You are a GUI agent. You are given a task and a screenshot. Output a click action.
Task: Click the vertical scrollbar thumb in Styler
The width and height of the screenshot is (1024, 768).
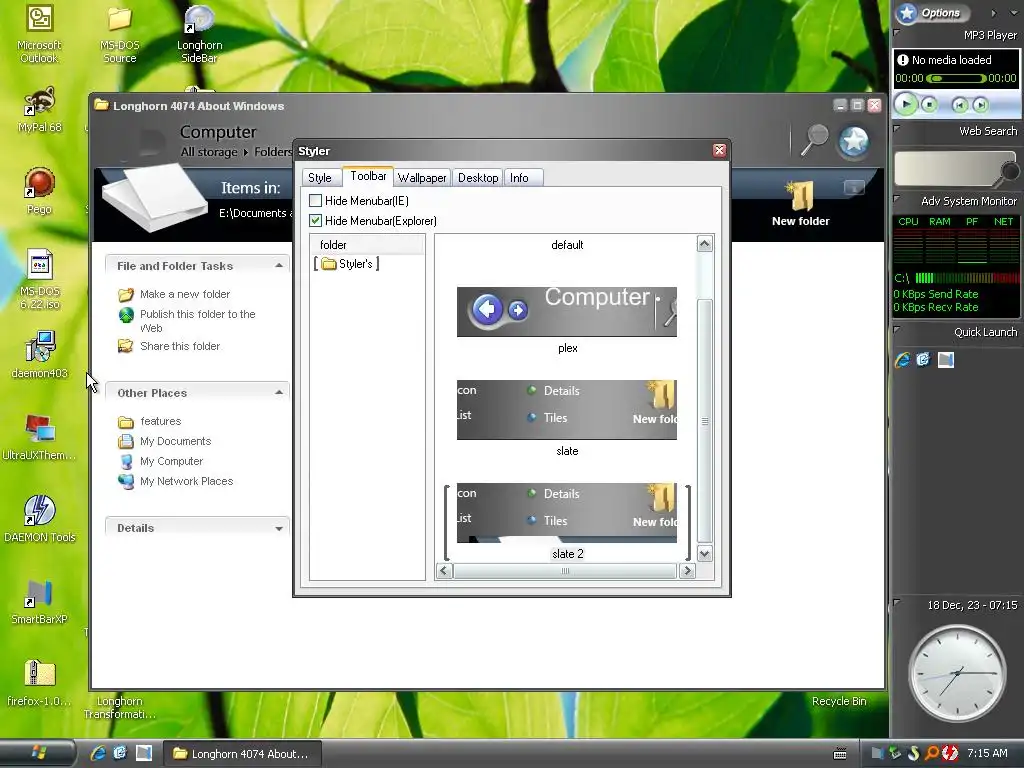point(705,421)
